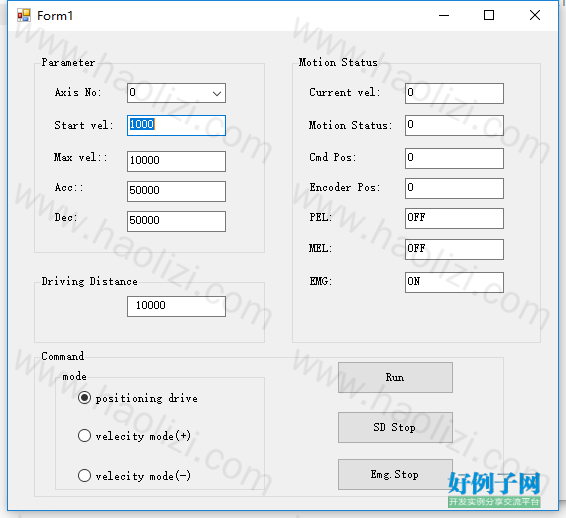Viewport: 566px width, 518px height.
Task: Click the EMG status field showing ON
Action: [x=454, y=282]
